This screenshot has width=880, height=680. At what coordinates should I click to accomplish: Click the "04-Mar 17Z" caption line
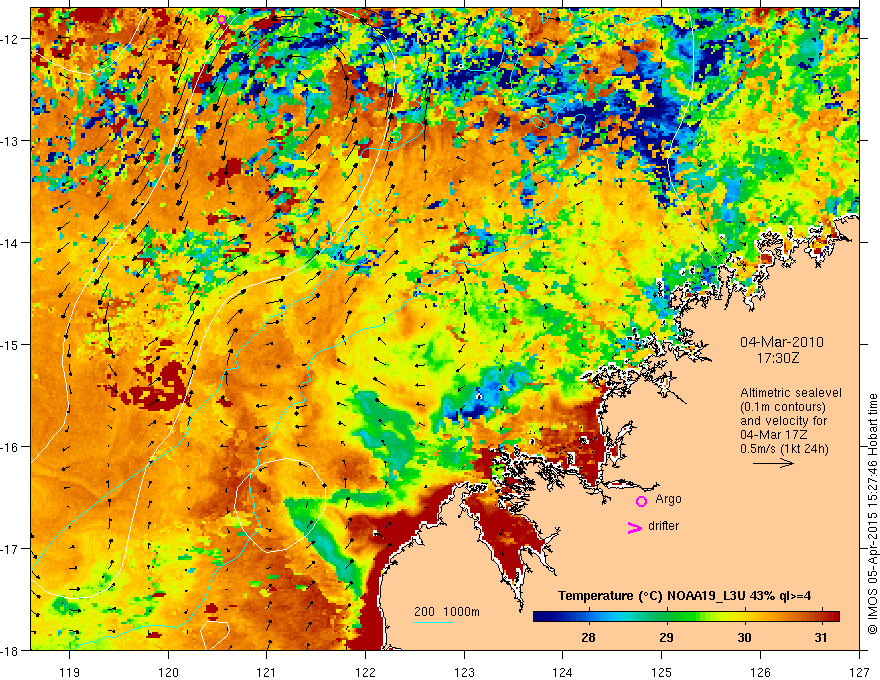(774, 435)
